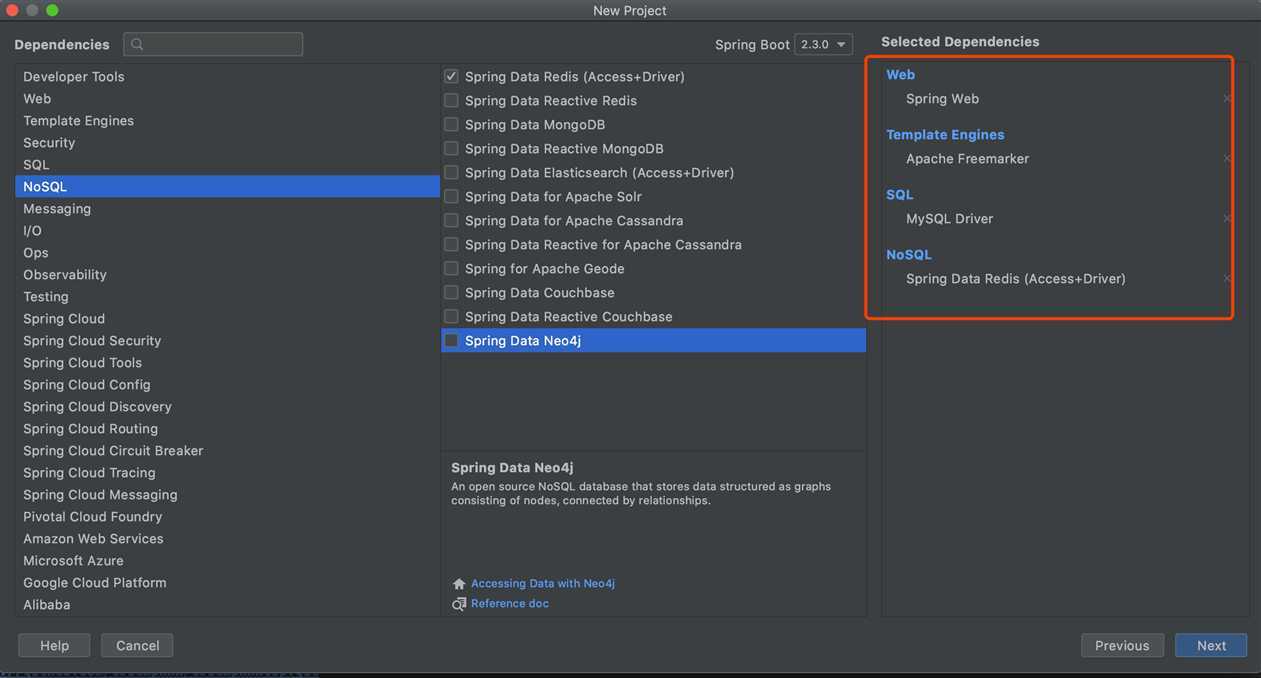Check the Spring Data Reactive Redis checkbox
Viewport: 1261px width, 678px height.
pyautogui.click(x=451, y=100)
